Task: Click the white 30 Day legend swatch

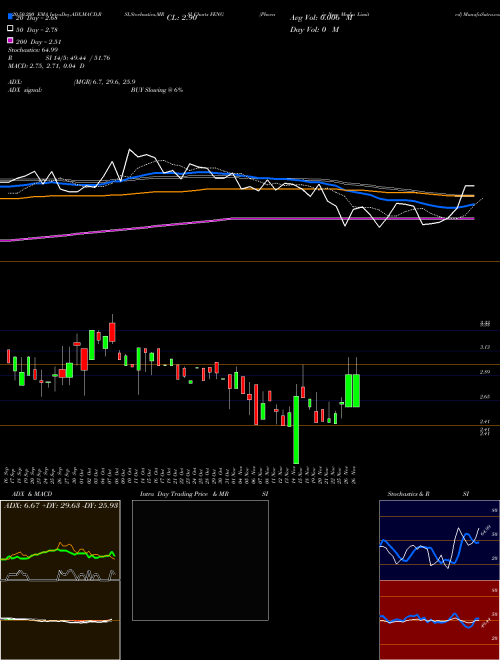Action: [x=10, y=29]
